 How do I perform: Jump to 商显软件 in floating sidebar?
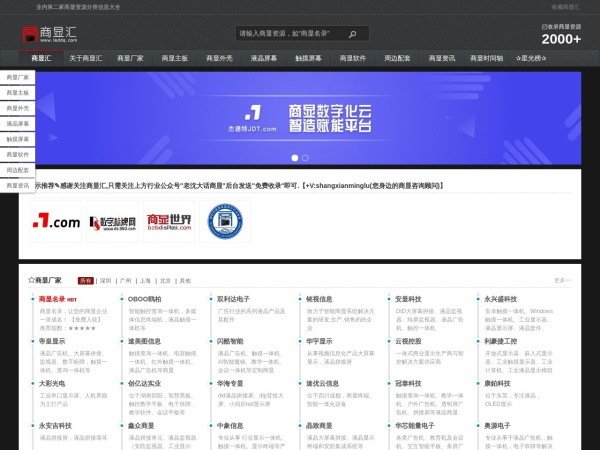click(x=18, y=155)
